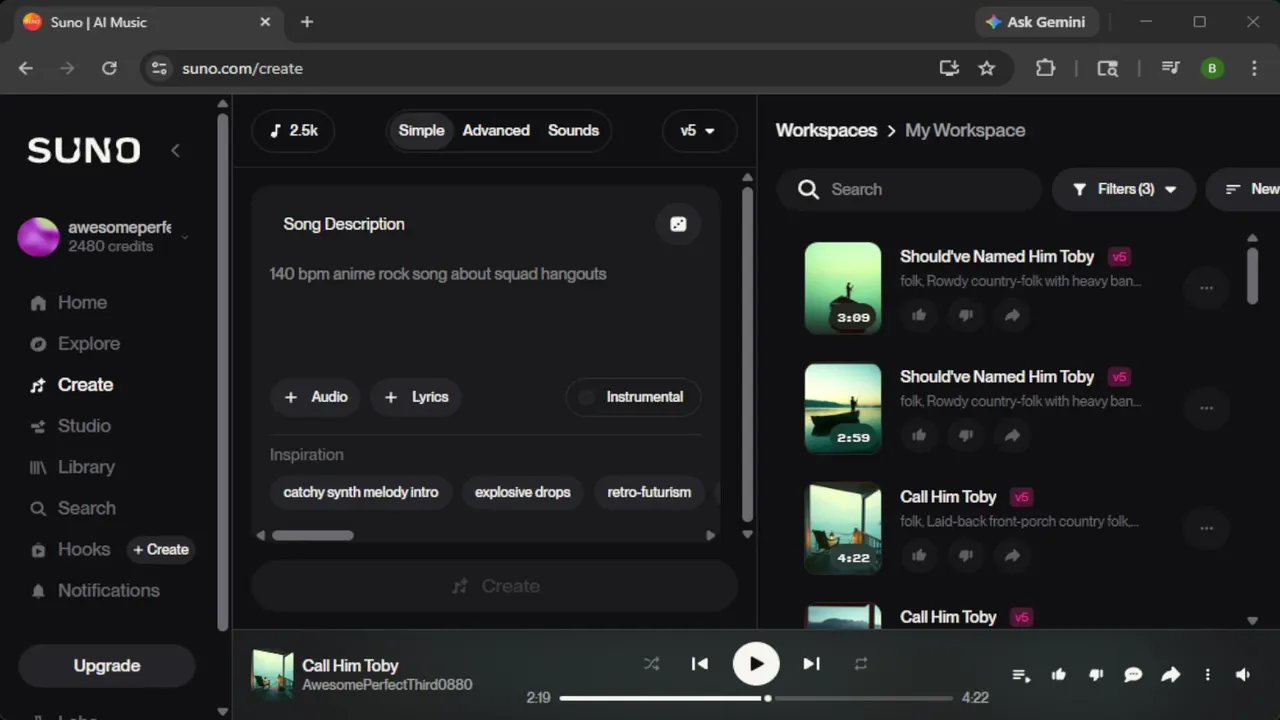Open the Call Him Toby 4:22 thumbnail

click(843, 529)
